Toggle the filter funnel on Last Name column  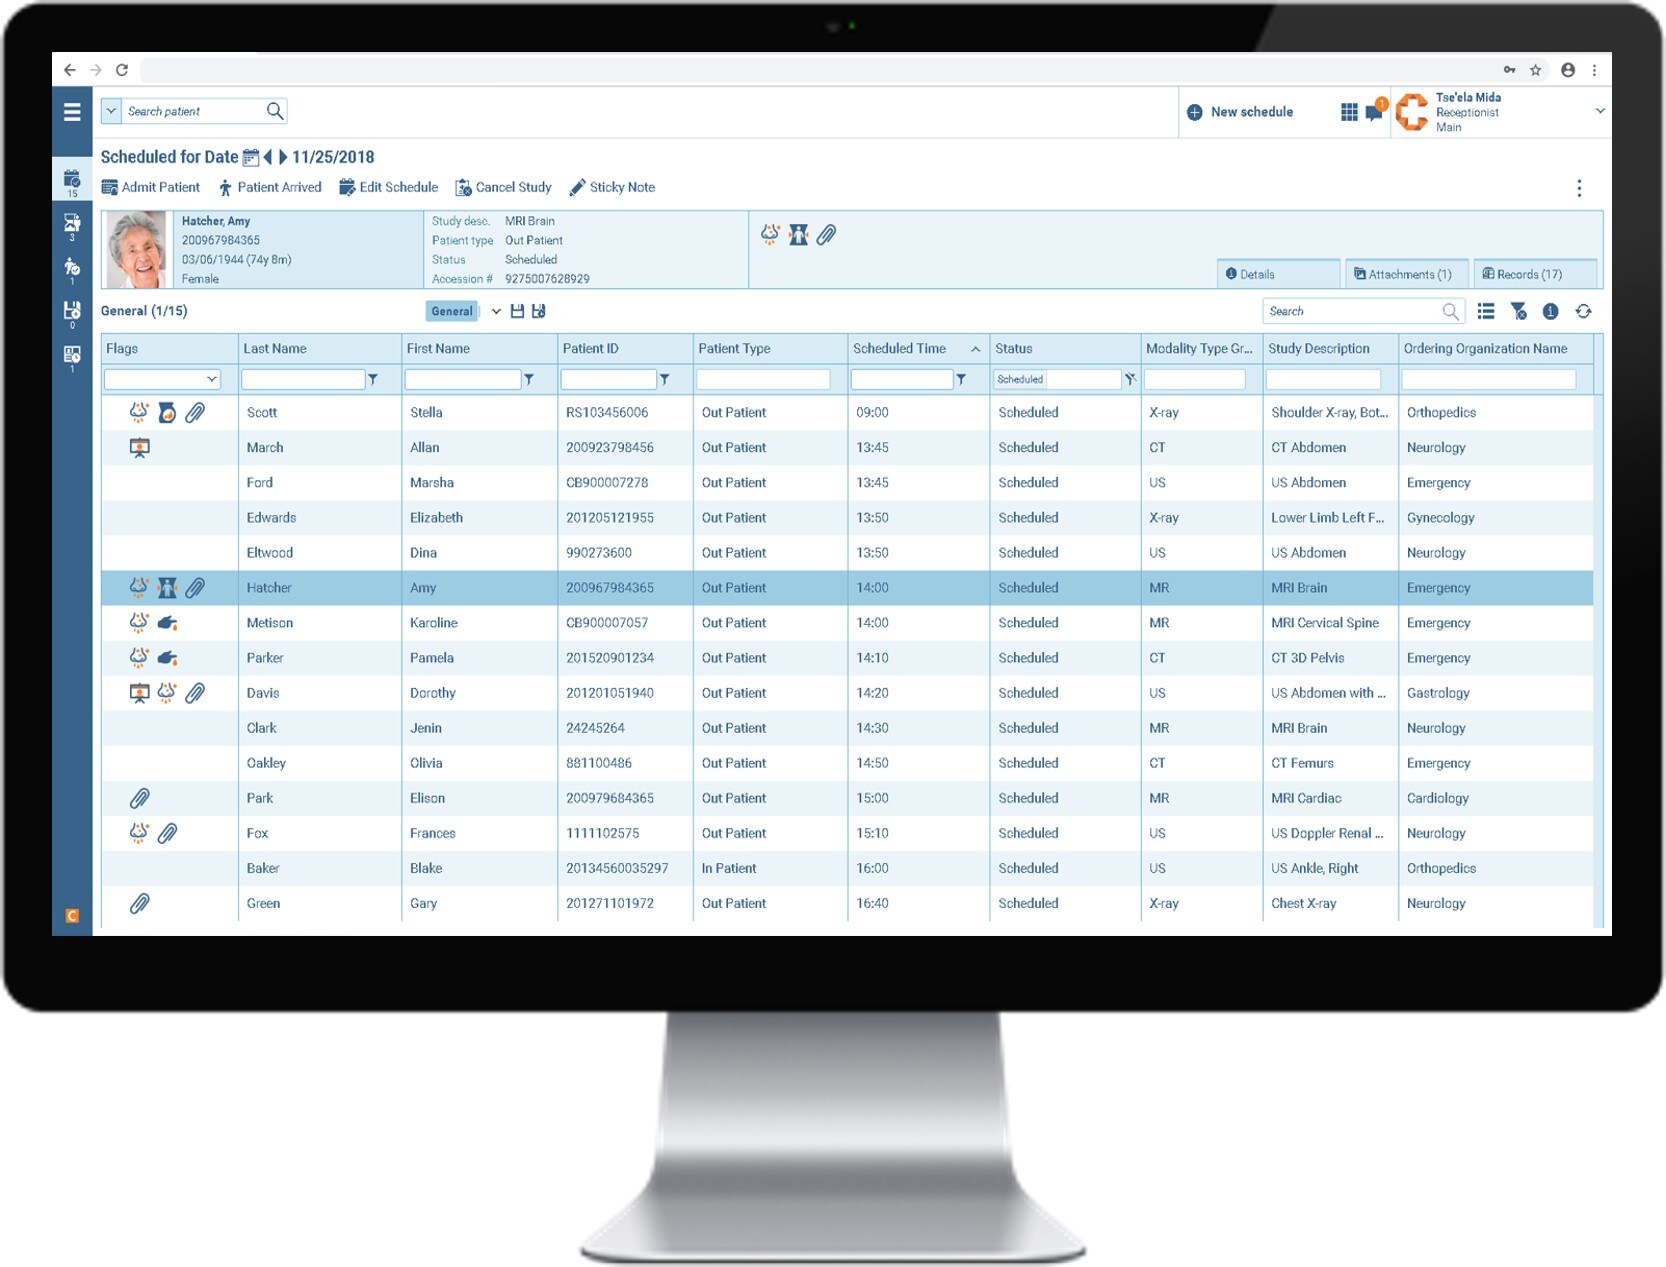tap(374, 379)
